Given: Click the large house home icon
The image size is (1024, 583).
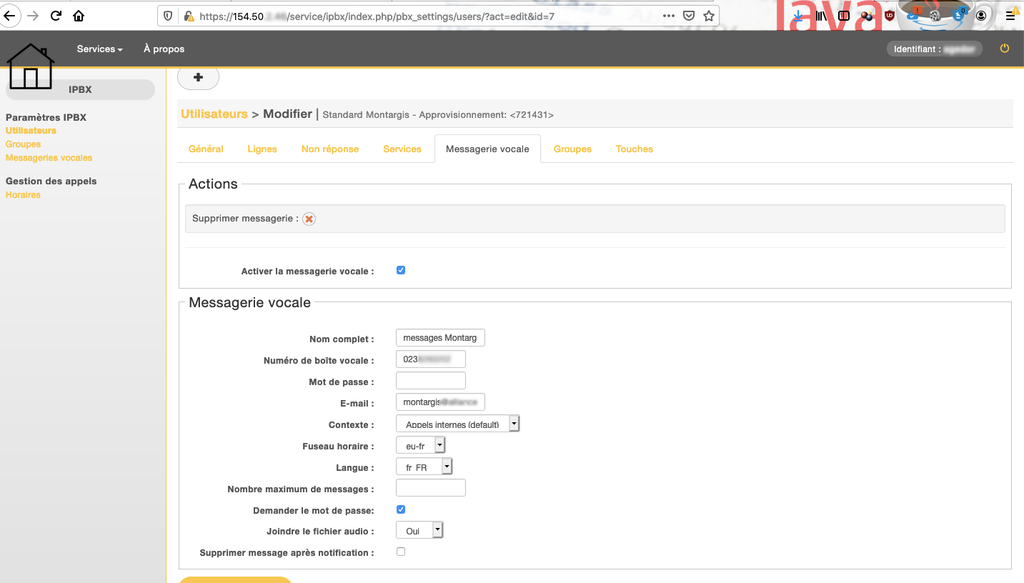Looking at the screenshot, I should 30,67.
